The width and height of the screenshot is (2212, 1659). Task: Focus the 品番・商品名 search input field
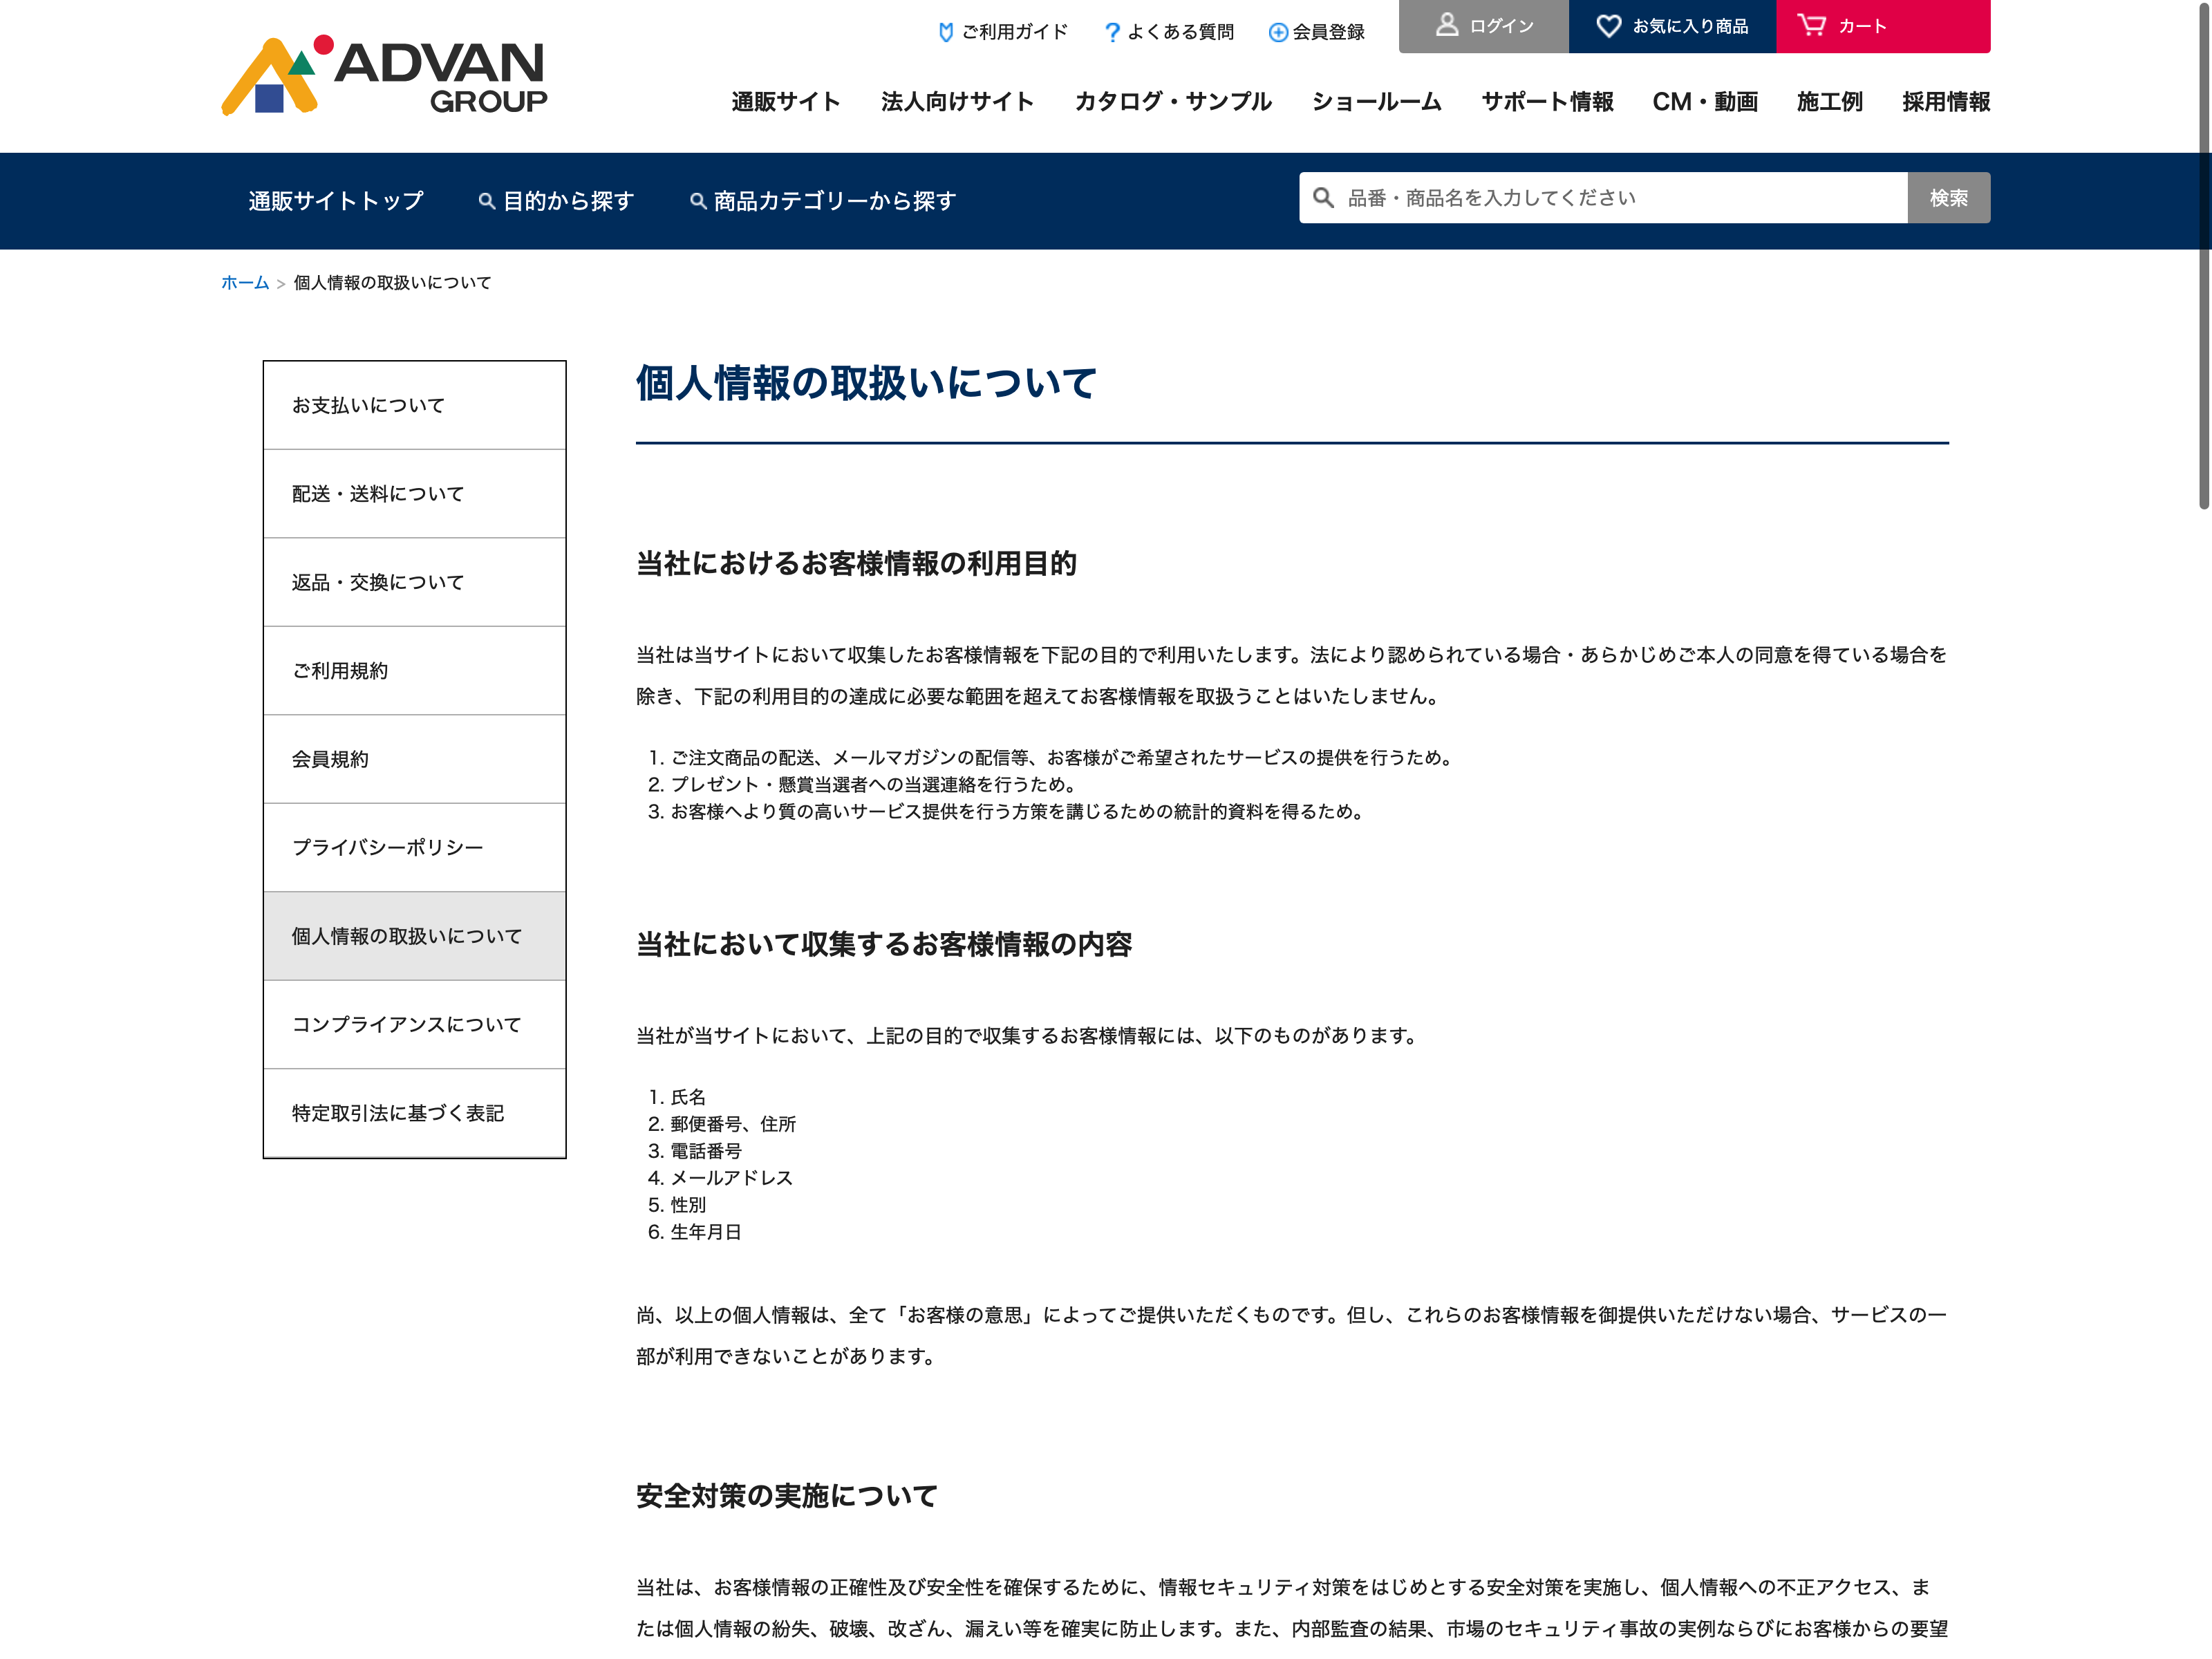[1620, 198]
